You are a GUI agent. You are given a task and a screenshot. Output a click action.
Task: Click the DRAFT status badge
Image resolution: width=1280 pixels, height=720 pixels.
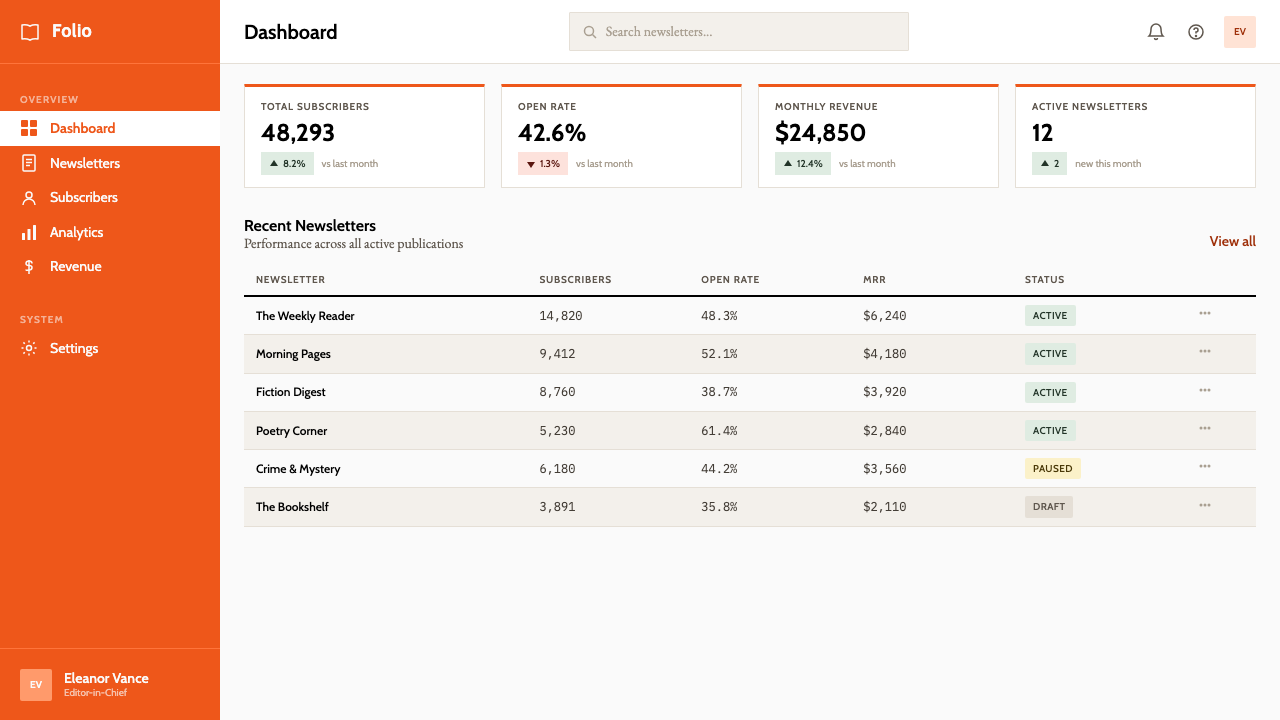click(1049, 507)
